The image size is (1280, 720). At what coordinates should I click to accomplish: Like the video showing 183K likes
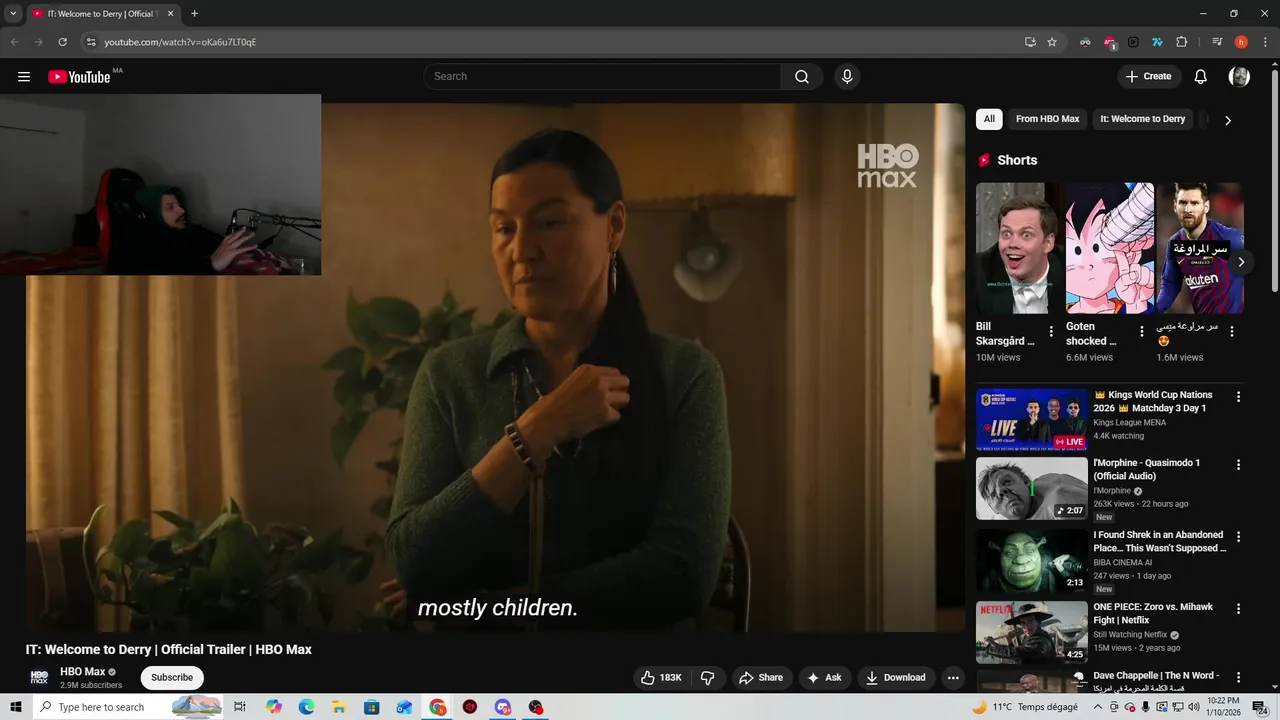pyautogui.click(x=661, y=678)
